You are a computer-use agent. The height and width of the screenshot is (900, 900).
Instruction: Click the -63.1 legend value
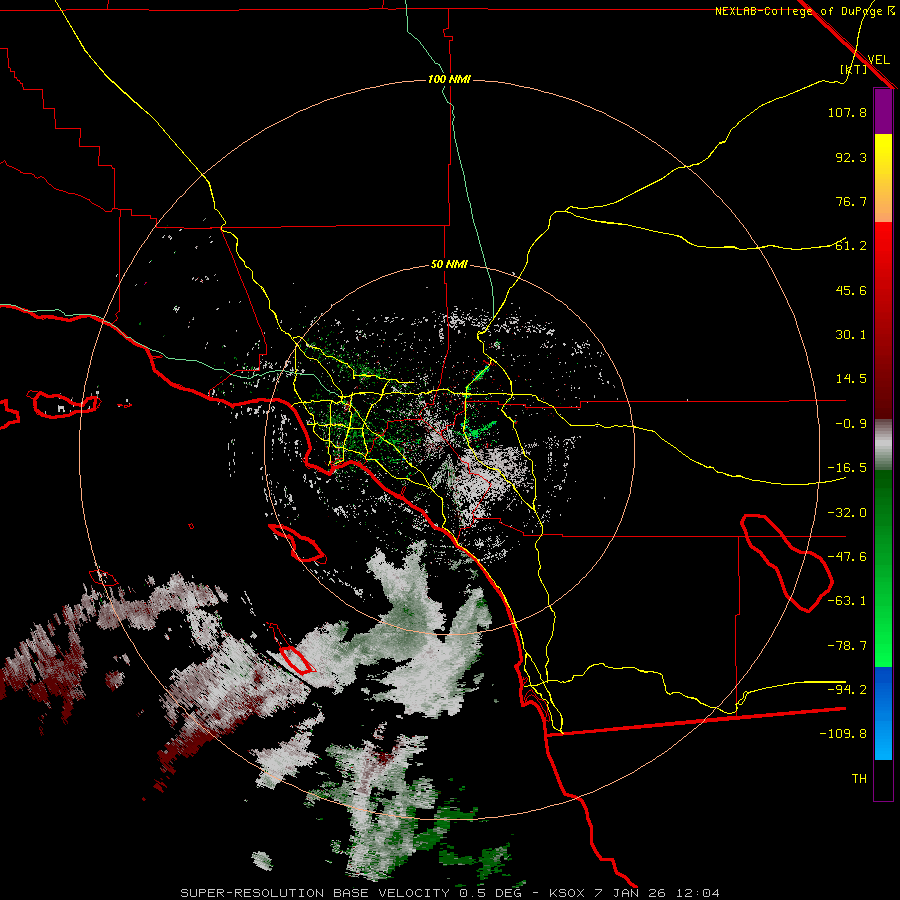847,601
